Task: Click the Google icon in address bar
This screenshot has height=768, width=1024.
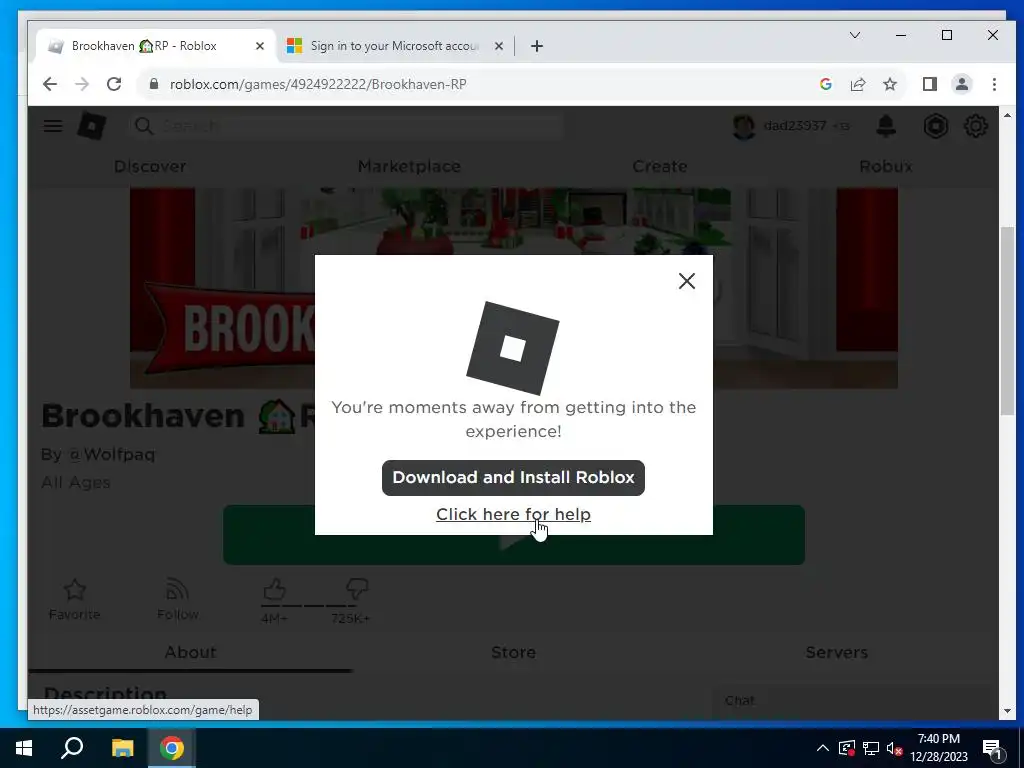Action: coord(825,84)
